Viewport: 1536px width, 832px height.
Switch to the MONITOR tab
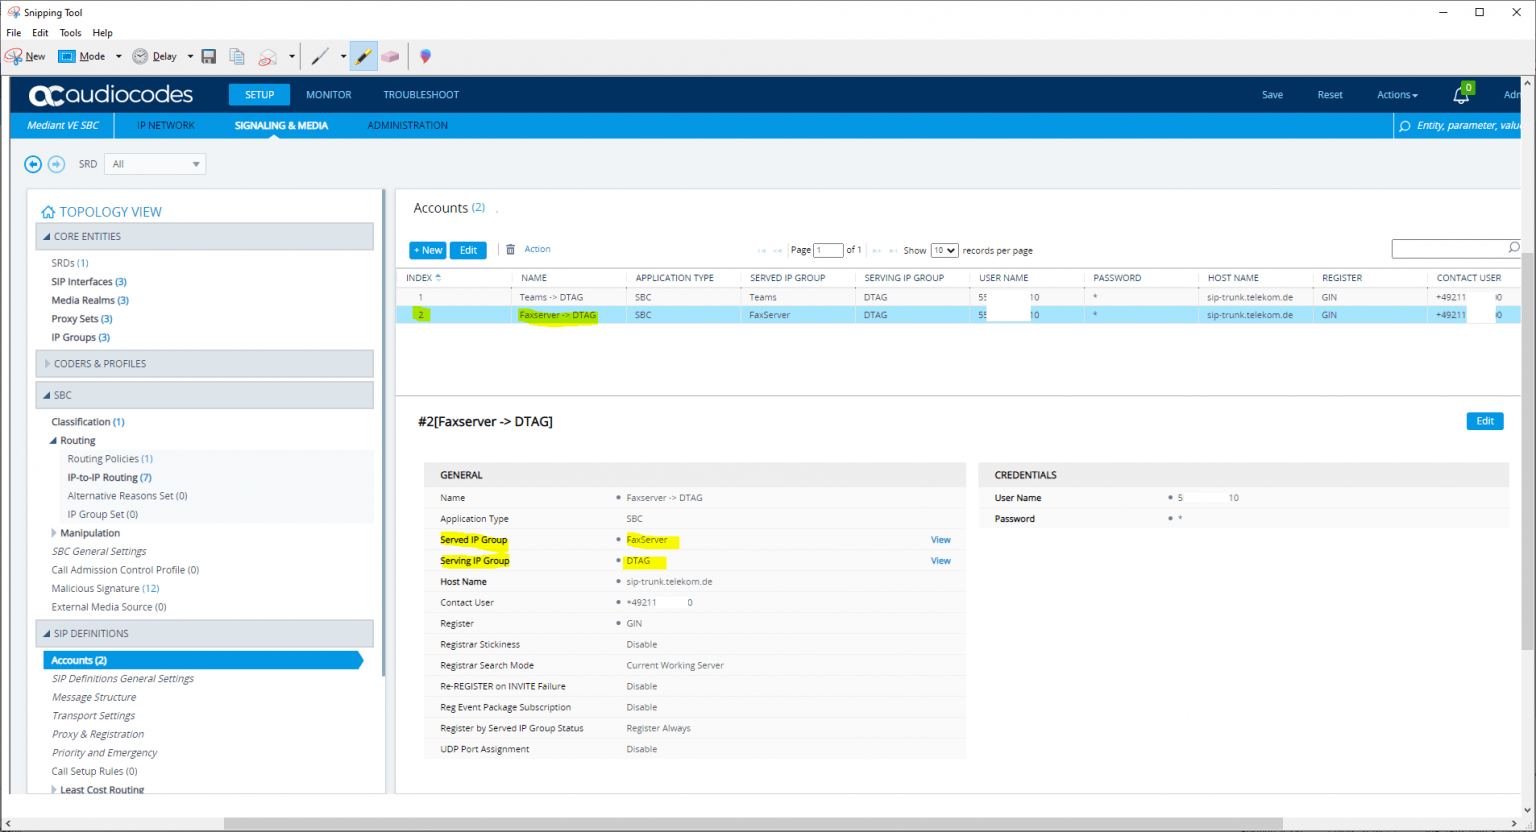[x=328, y=94]
